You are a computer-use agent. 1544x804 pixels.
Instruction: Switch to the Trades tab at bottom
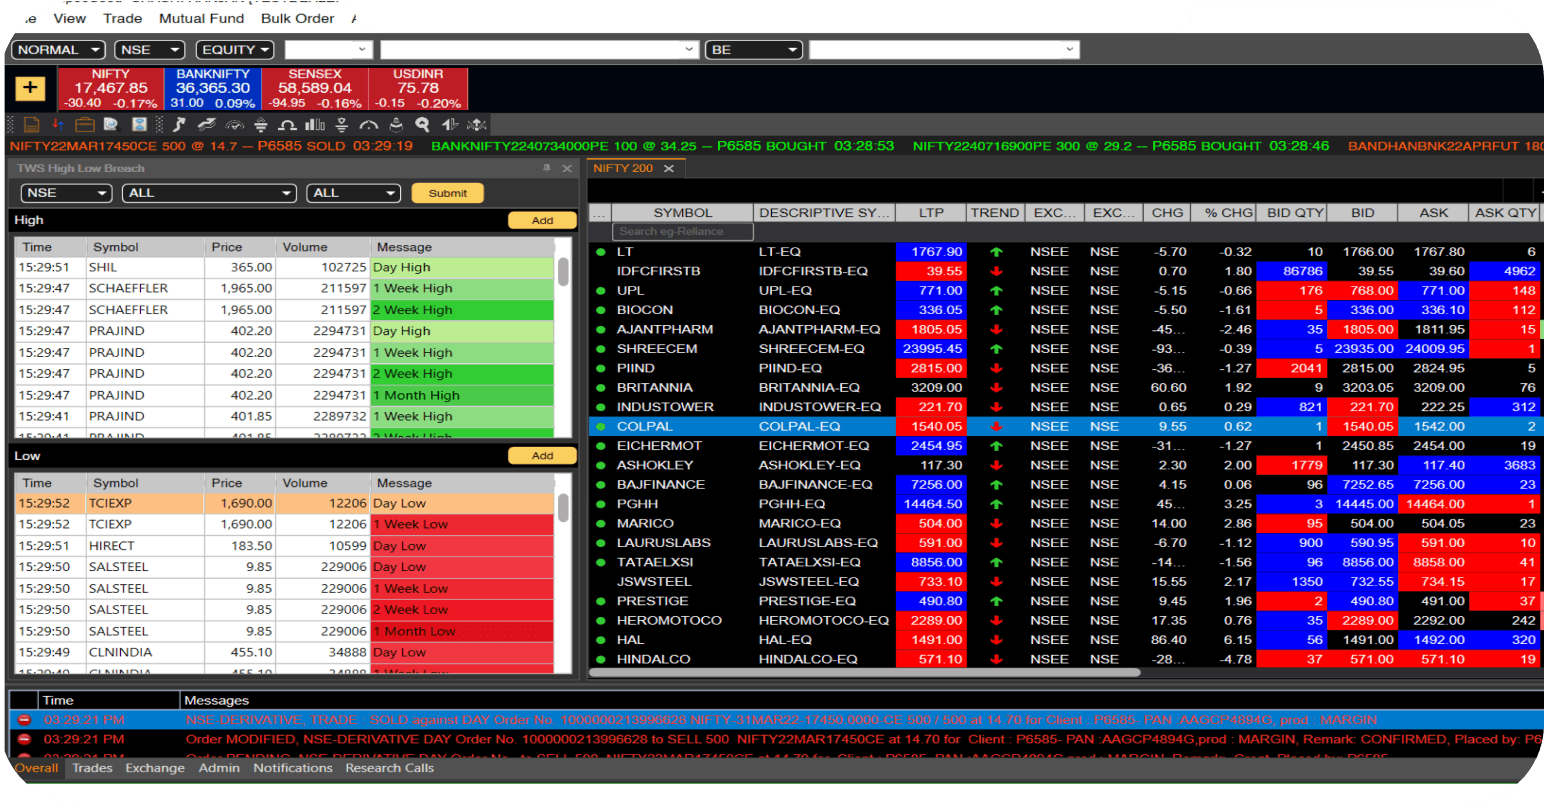coord(92,768)
